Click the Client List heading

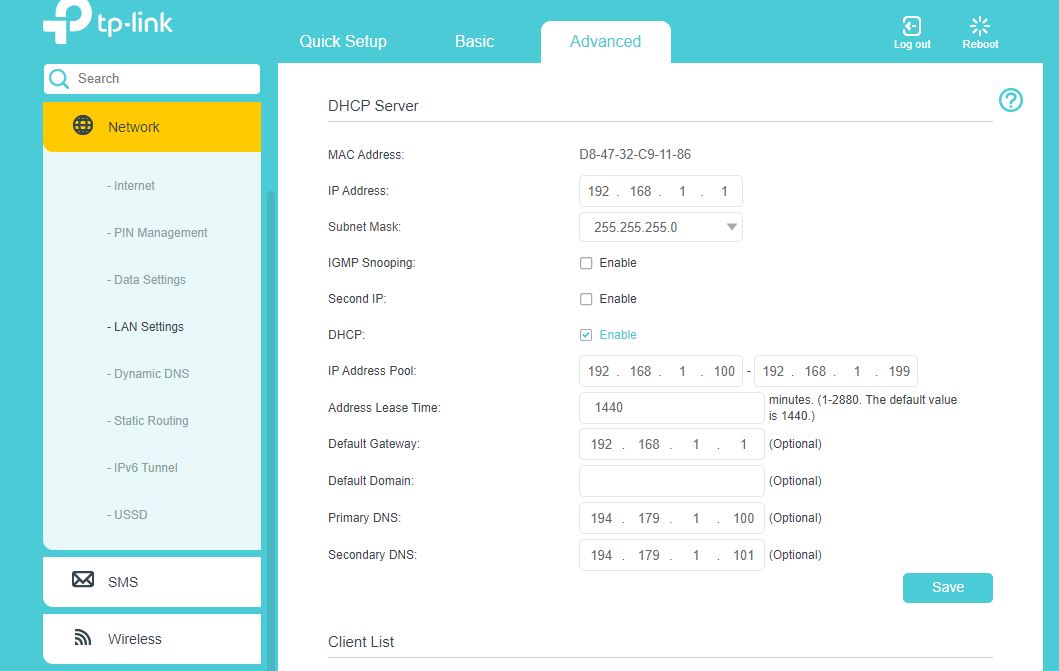[361, 642]
